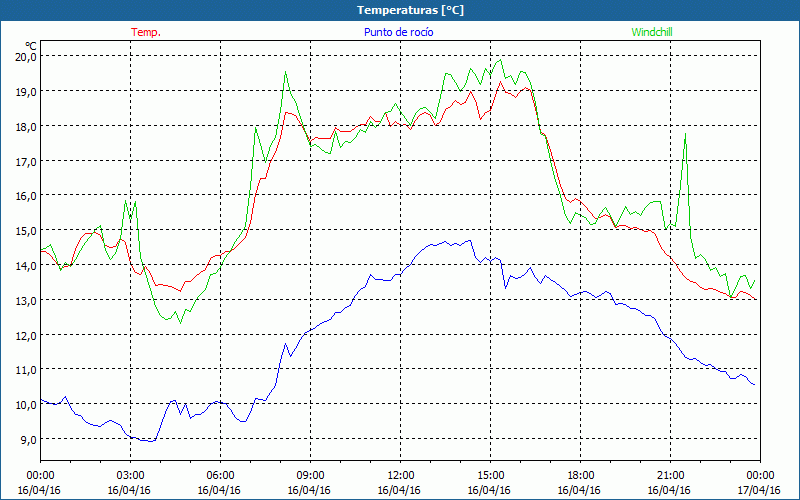Viewport: 800px width, 500px height.
Task: Click the green windchill peak near 08:00
Action: tap(285, 72)
